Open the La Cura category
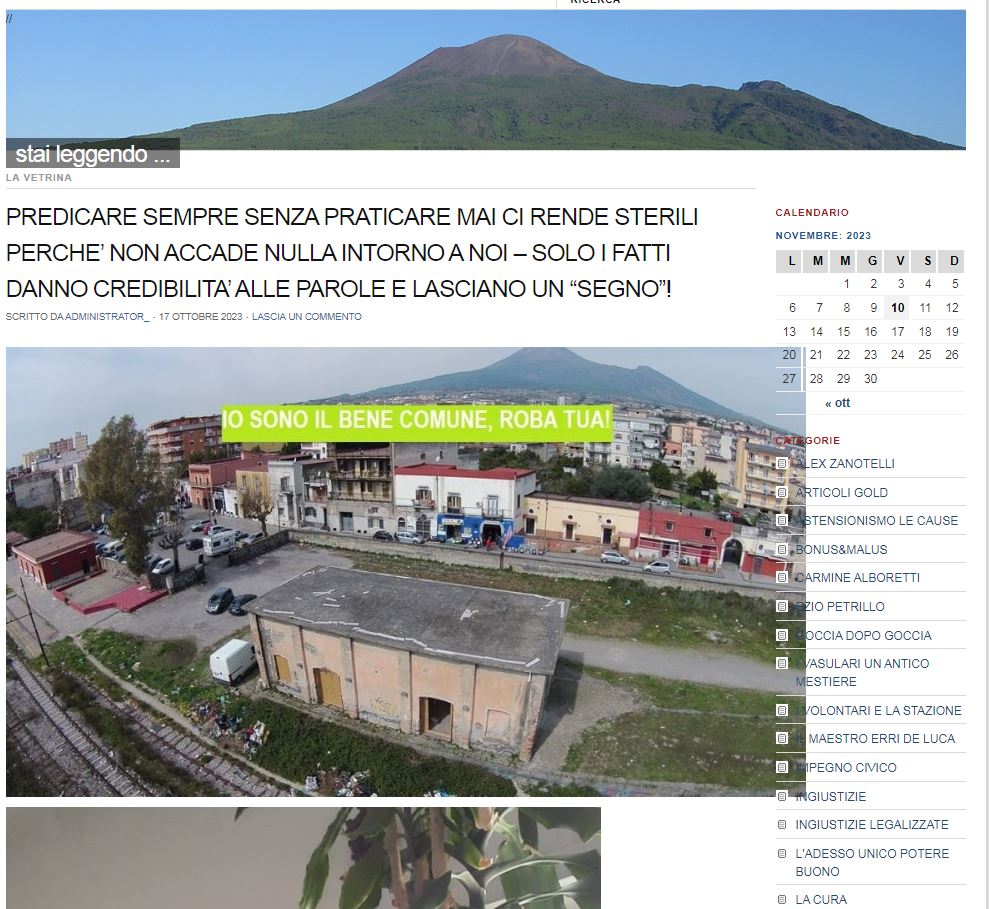 click(x=821, y=900)
